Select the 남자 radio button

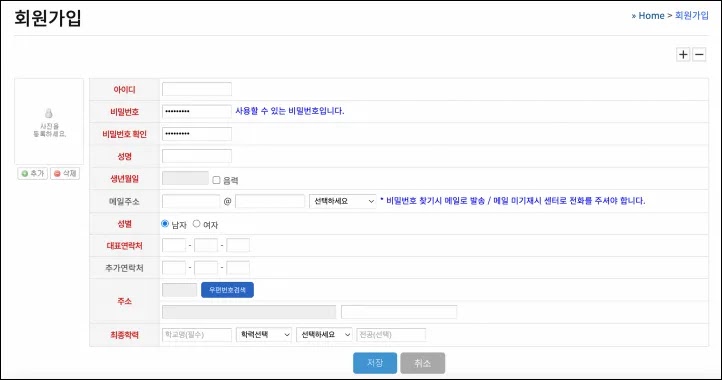165,224
